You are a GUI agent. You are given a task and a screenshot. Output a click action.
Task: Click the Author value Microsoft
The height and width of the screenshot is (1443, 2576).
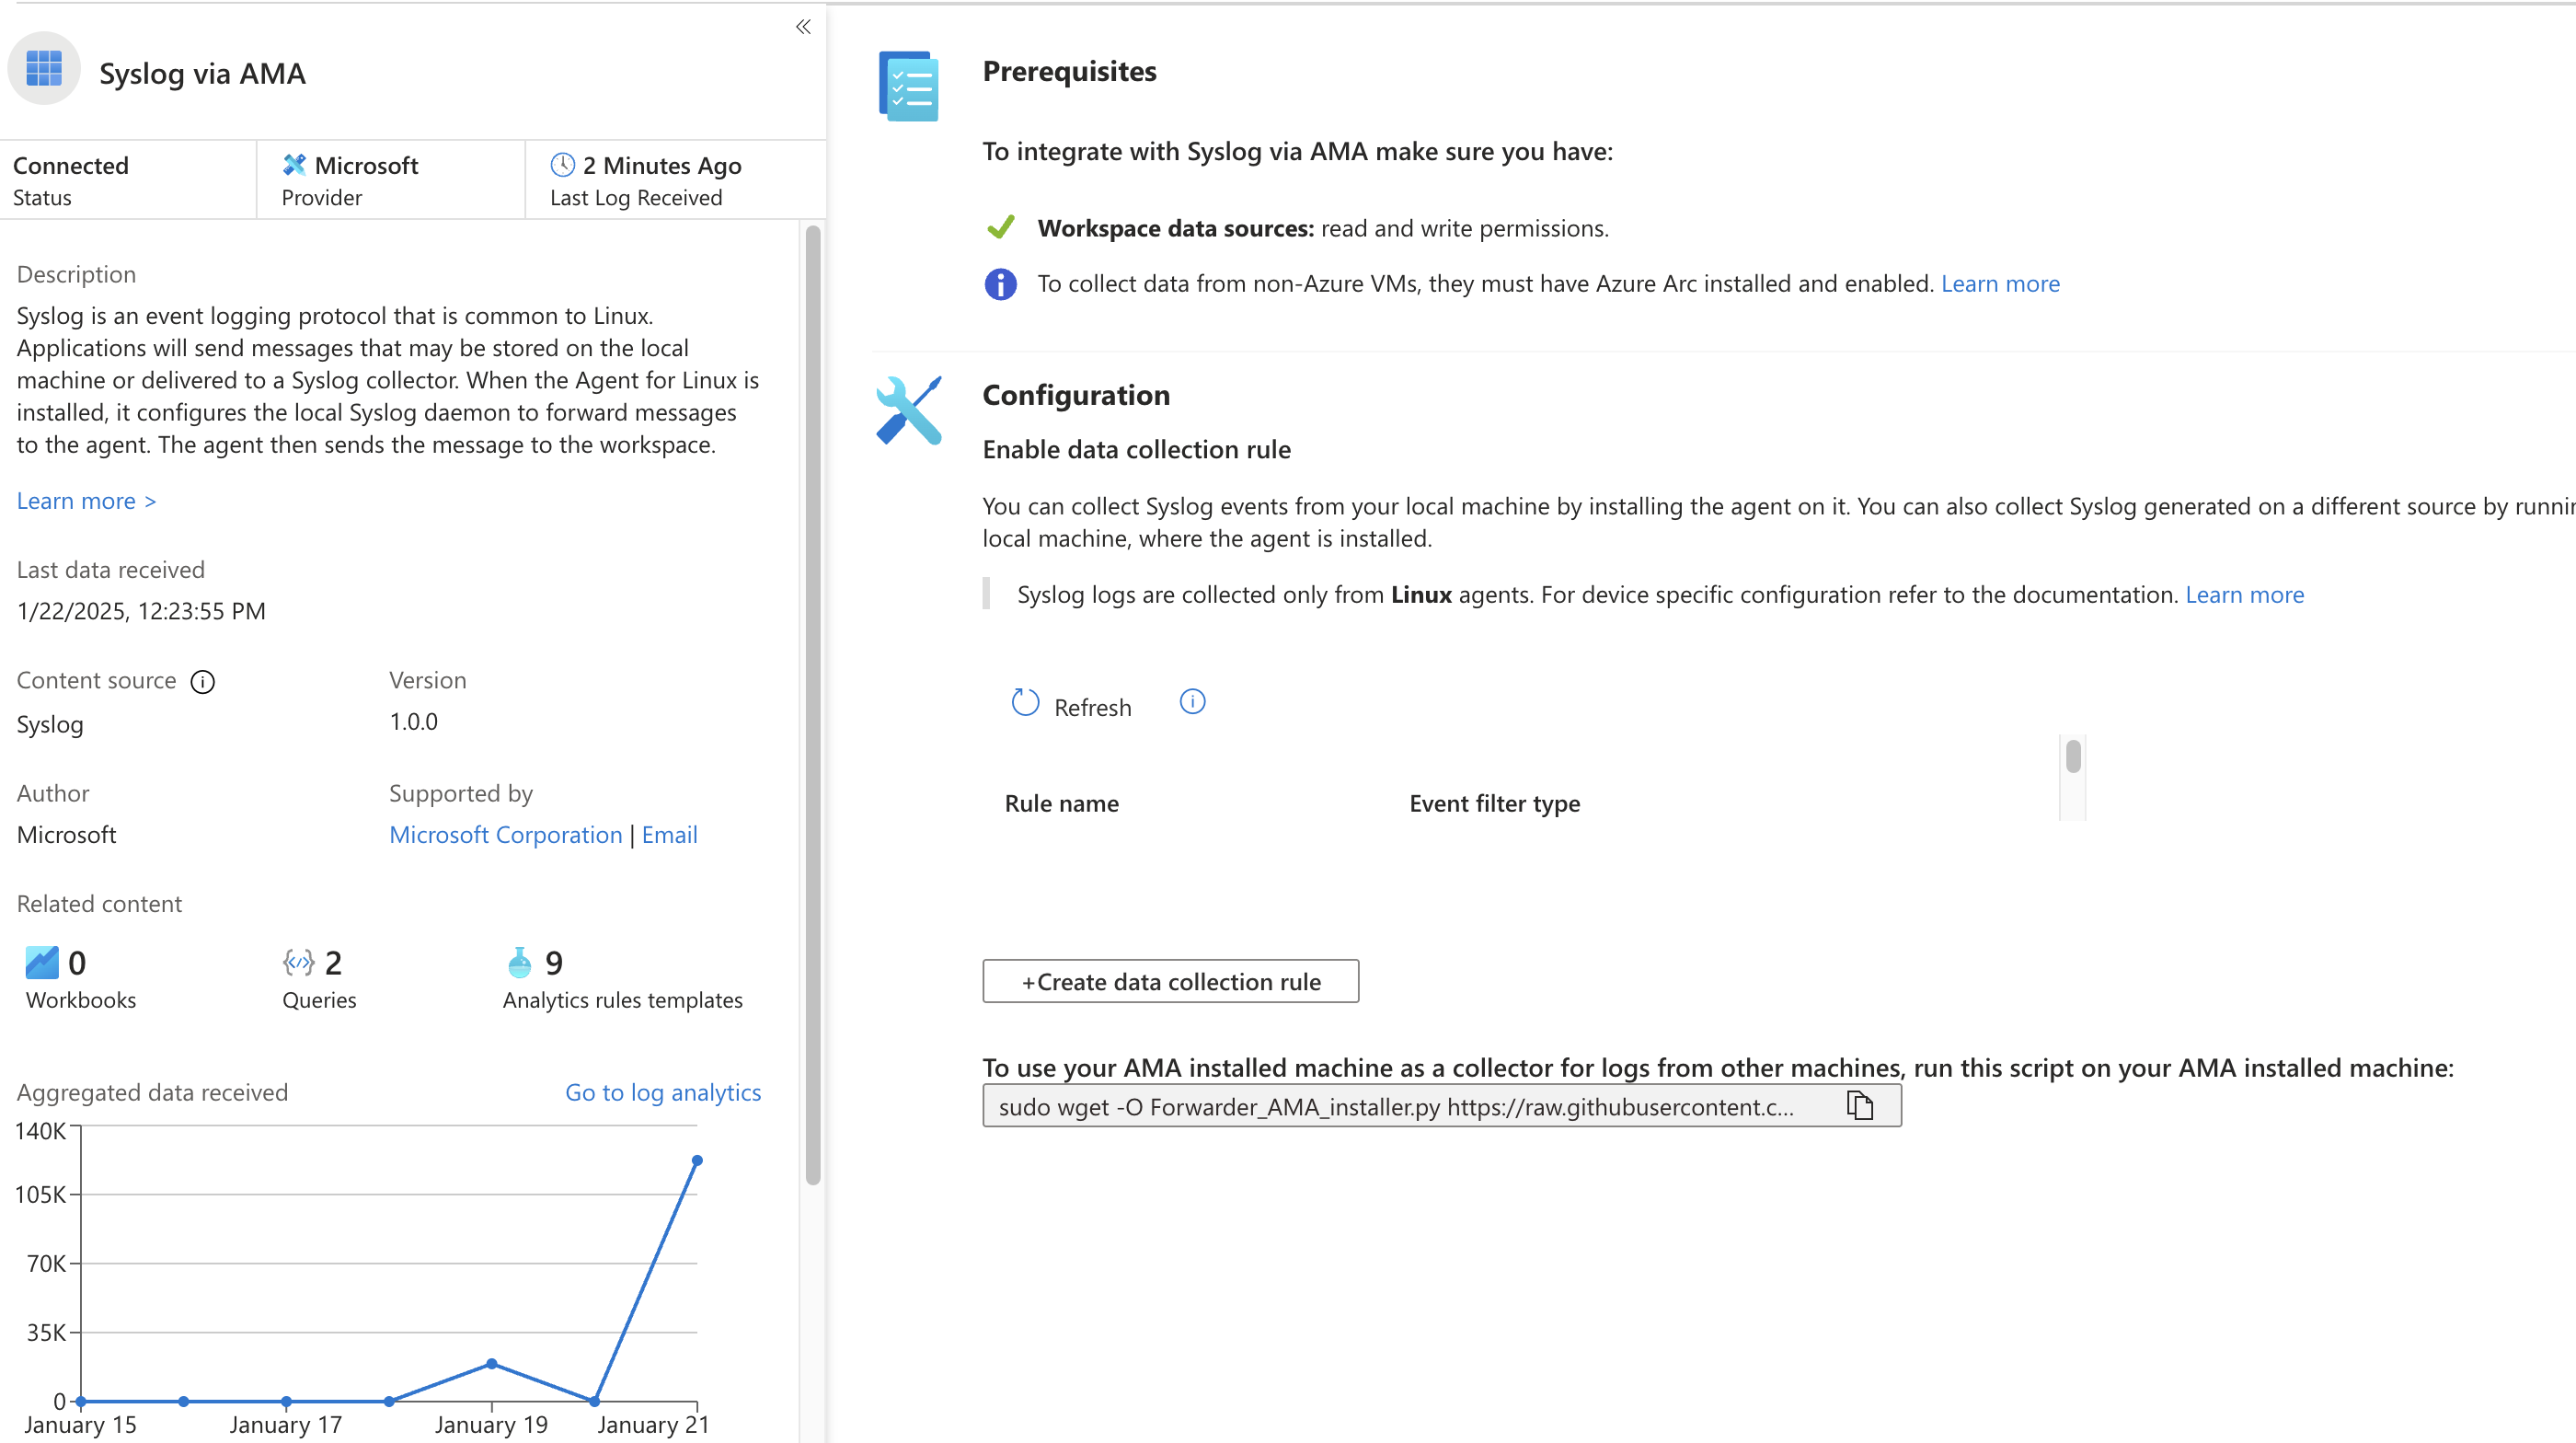point(66,835)
